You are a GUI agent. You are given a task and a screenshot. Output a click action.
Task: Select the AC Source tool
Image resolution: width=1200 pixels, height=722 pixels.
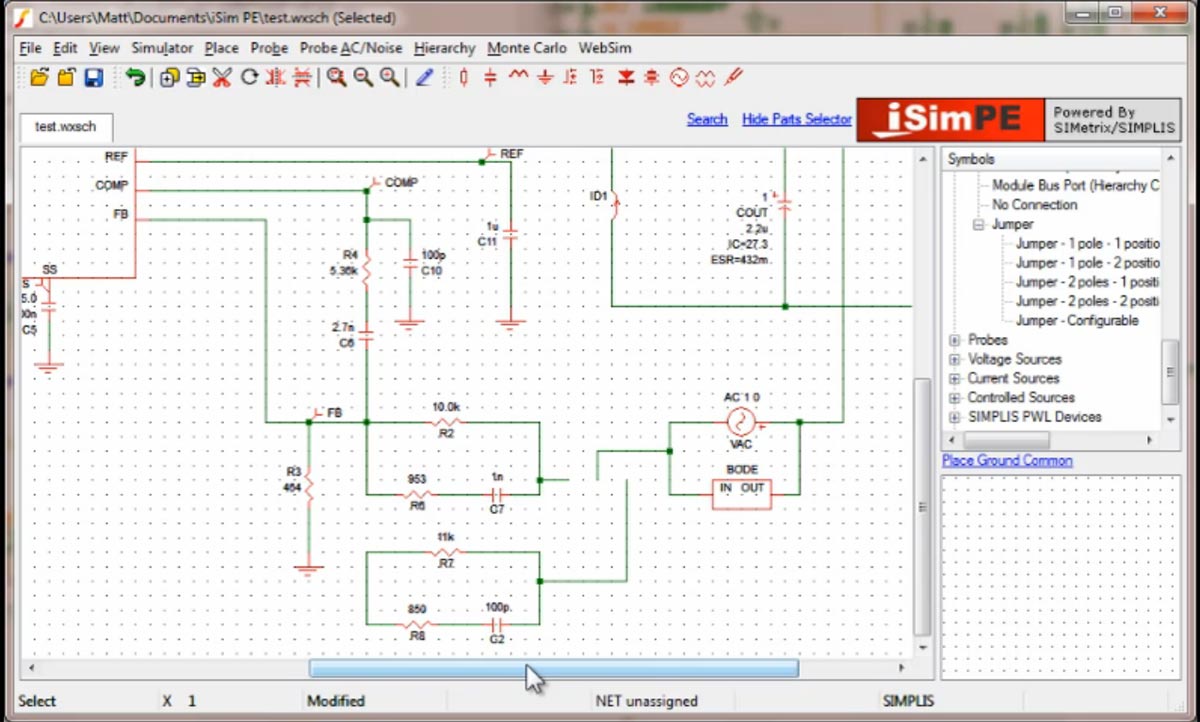point(678,77)
